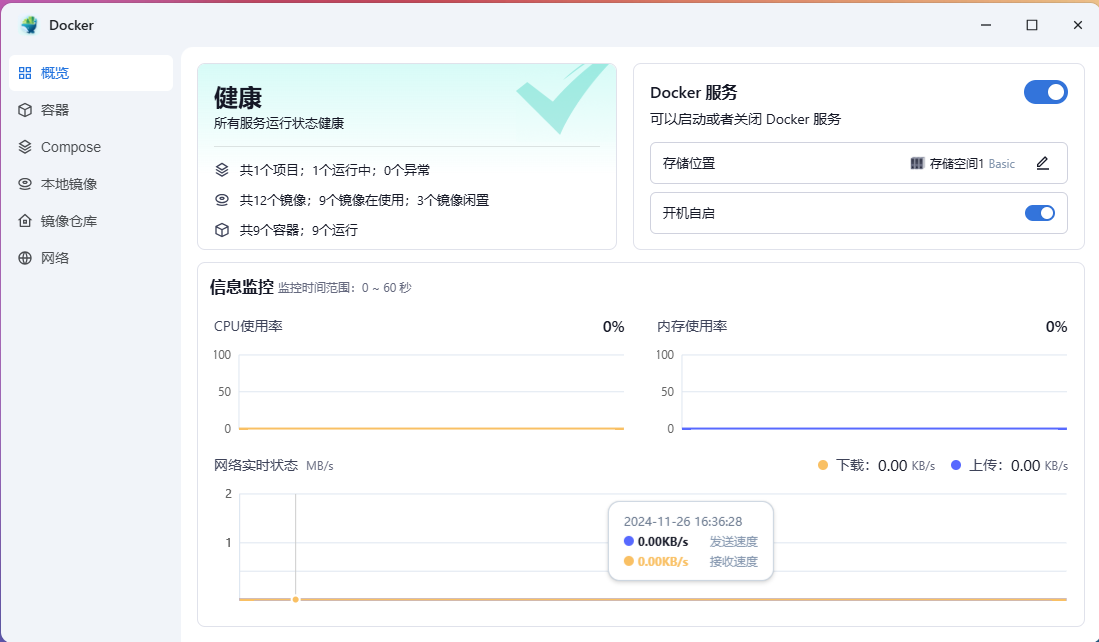This screenshot has width=1099, height=642.
Task: Click the 镜像仓库 house icon in sidebar
Action: point(25,221)
